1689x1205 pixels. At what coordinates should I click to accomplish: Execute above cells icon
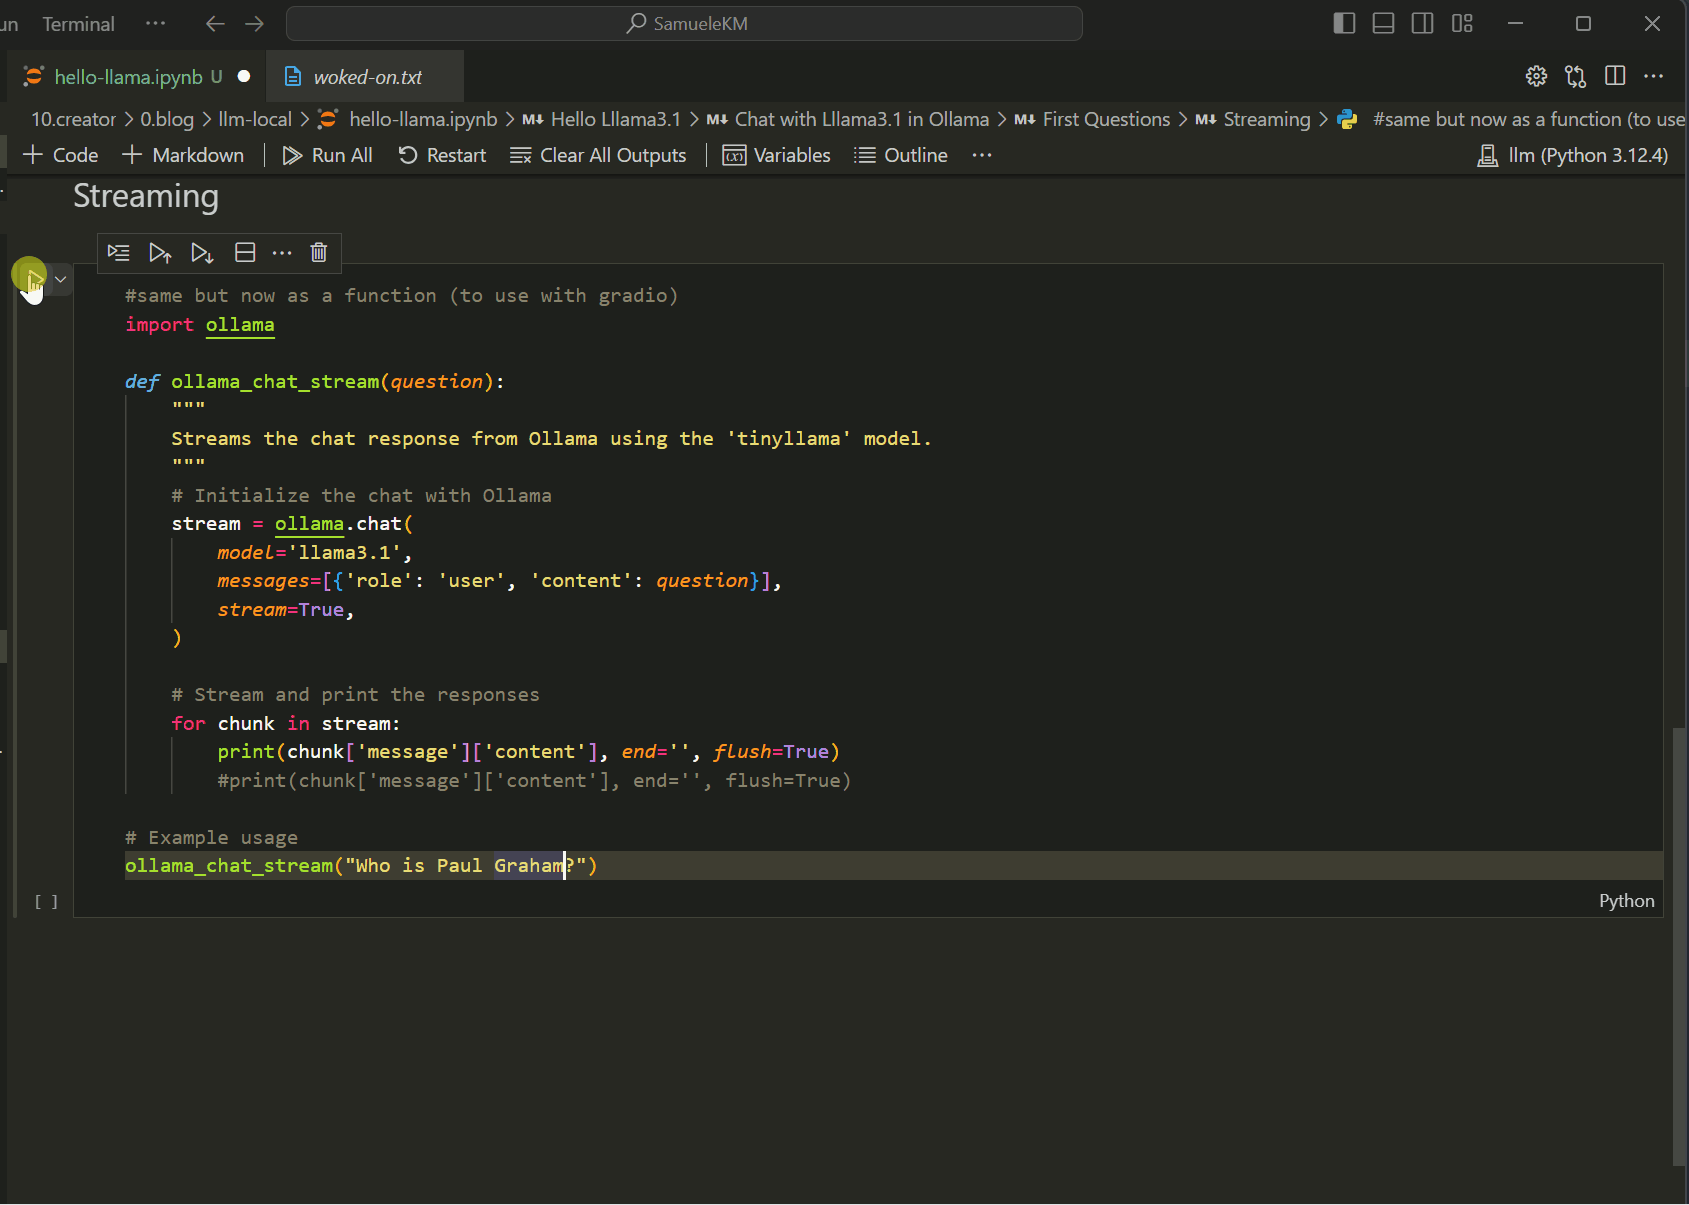pyautogui.click(x=160, y=253)
